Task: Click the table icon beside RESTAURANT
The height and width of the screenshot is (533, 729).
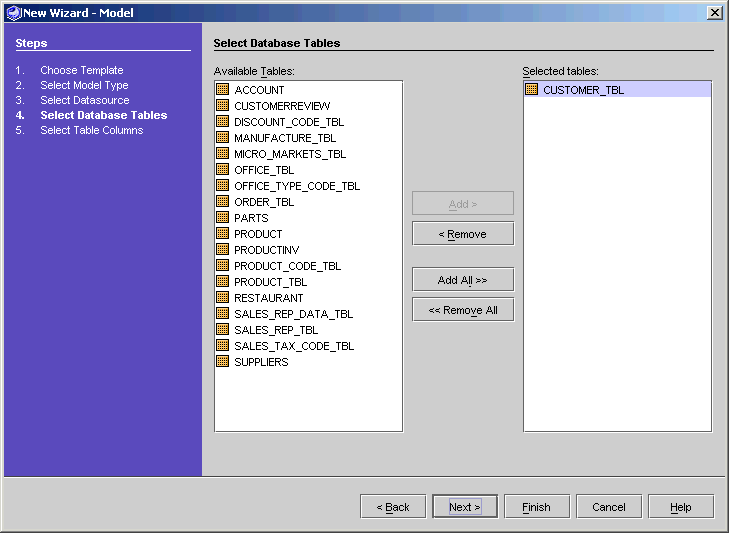Action: coord(223,297)
